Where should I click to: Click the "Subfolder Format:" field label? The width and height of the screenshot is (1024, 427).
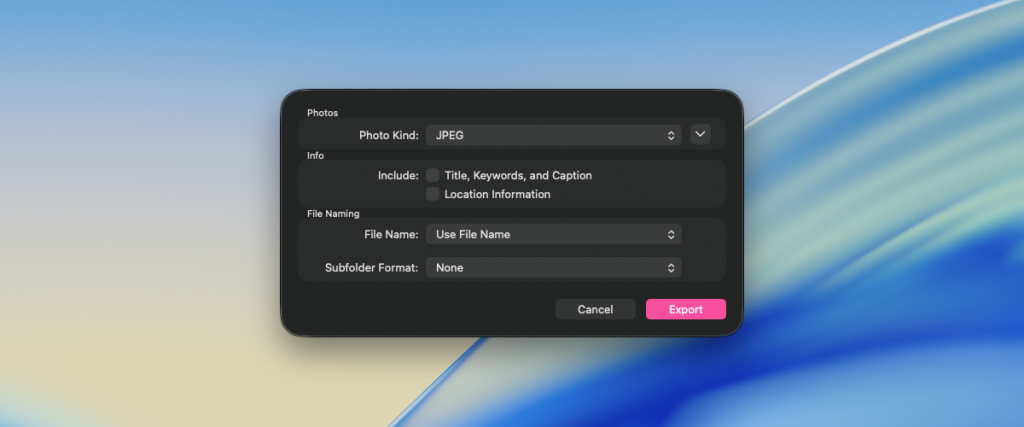[x=371, y=268]
